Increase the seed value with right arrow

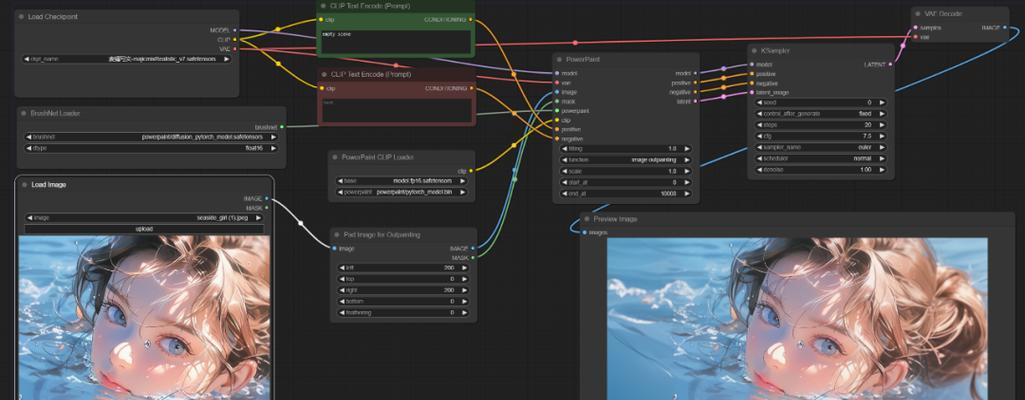click(x=881, y=103)
